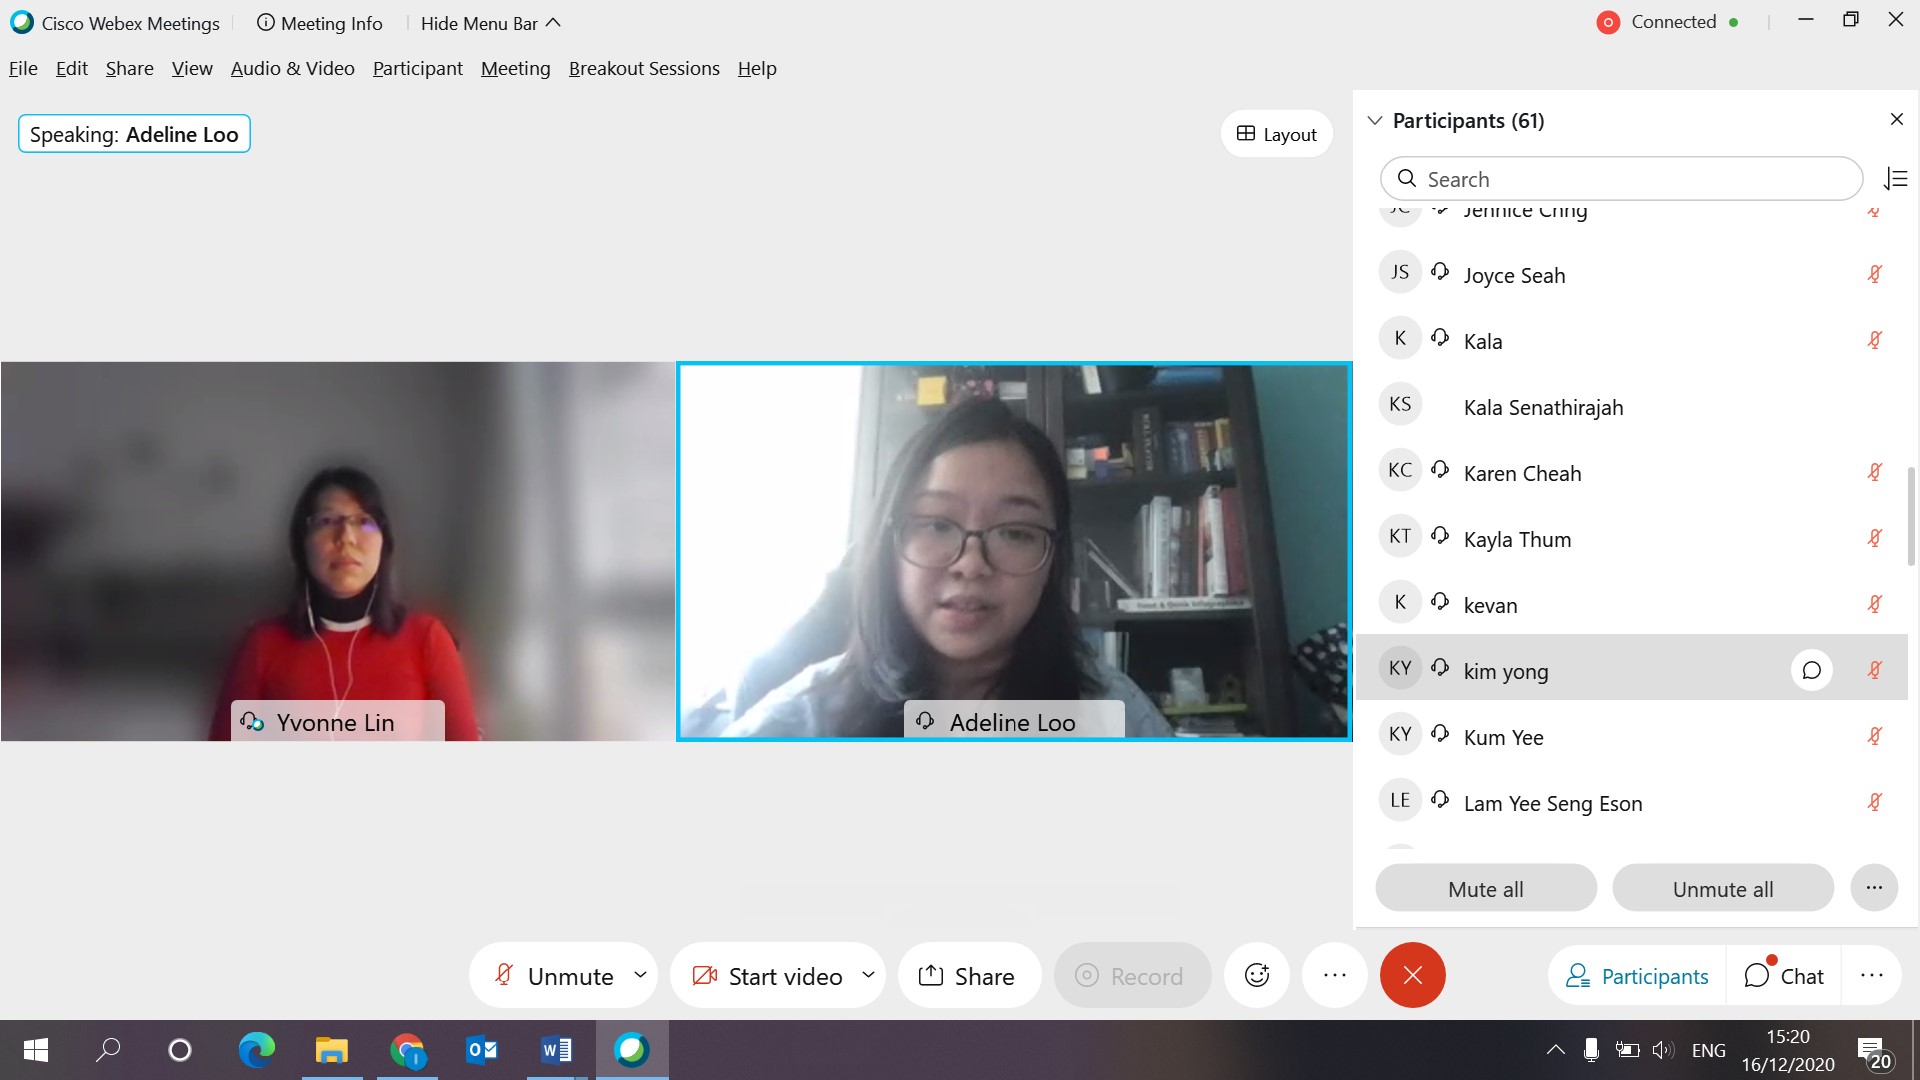1920x1080 pixels.
Task: Click the JS avatar for Joyce Seah
Action: click(x=1400, y=272)
